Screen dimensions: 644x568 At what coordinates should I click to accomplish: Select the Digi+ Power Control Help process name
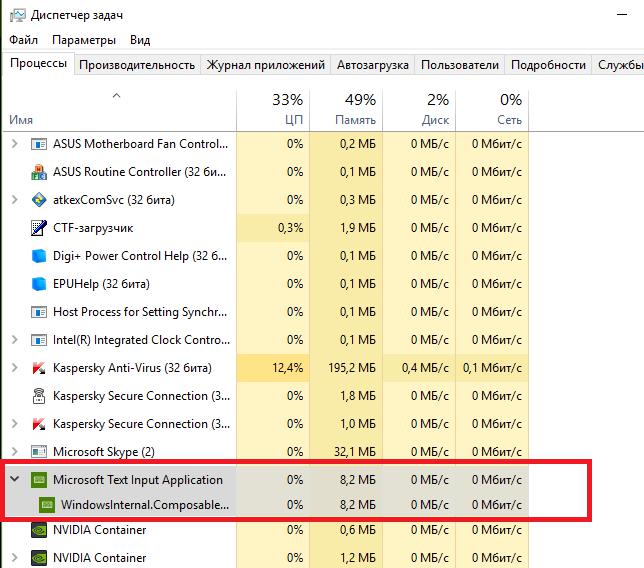[140, 256]
